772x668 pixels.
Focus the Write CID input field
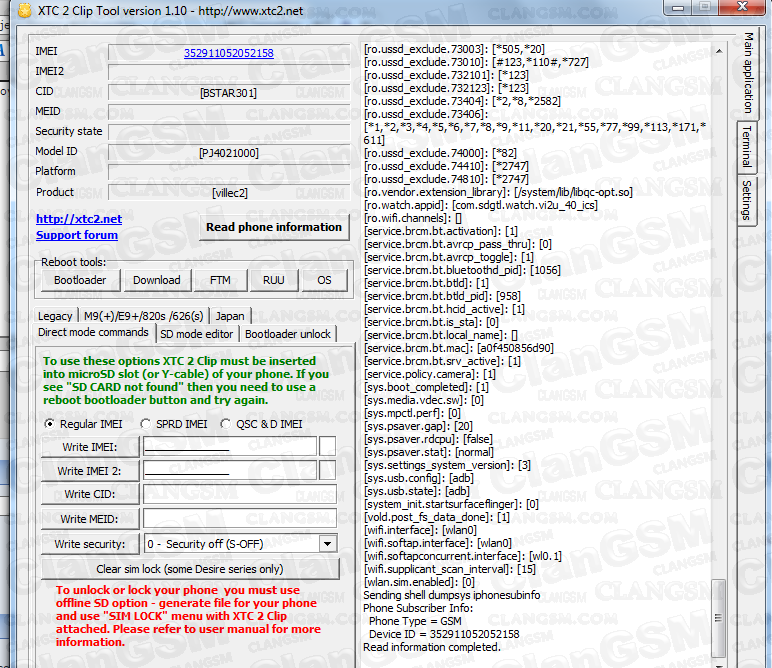point(240,494)
